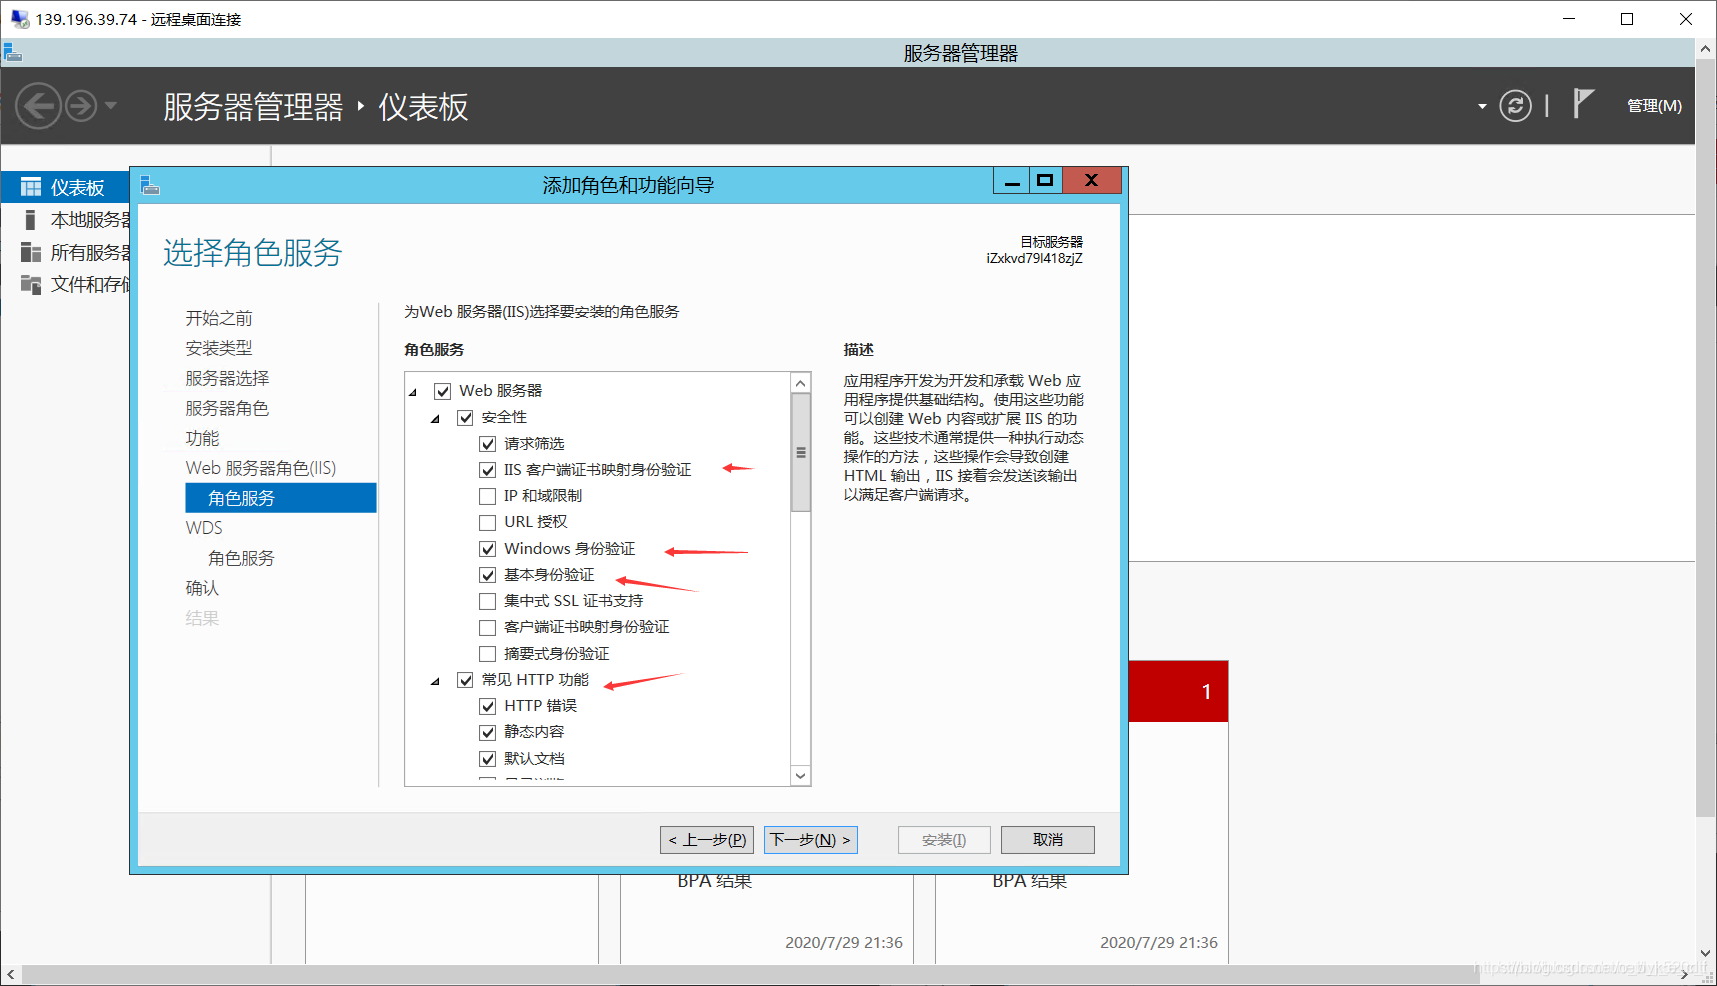Image resolution: width=1717 pixels, height=986 pixels.
Task: Toggle the 常见 HTTP 功能 checkbox
Action: [465, 680]
